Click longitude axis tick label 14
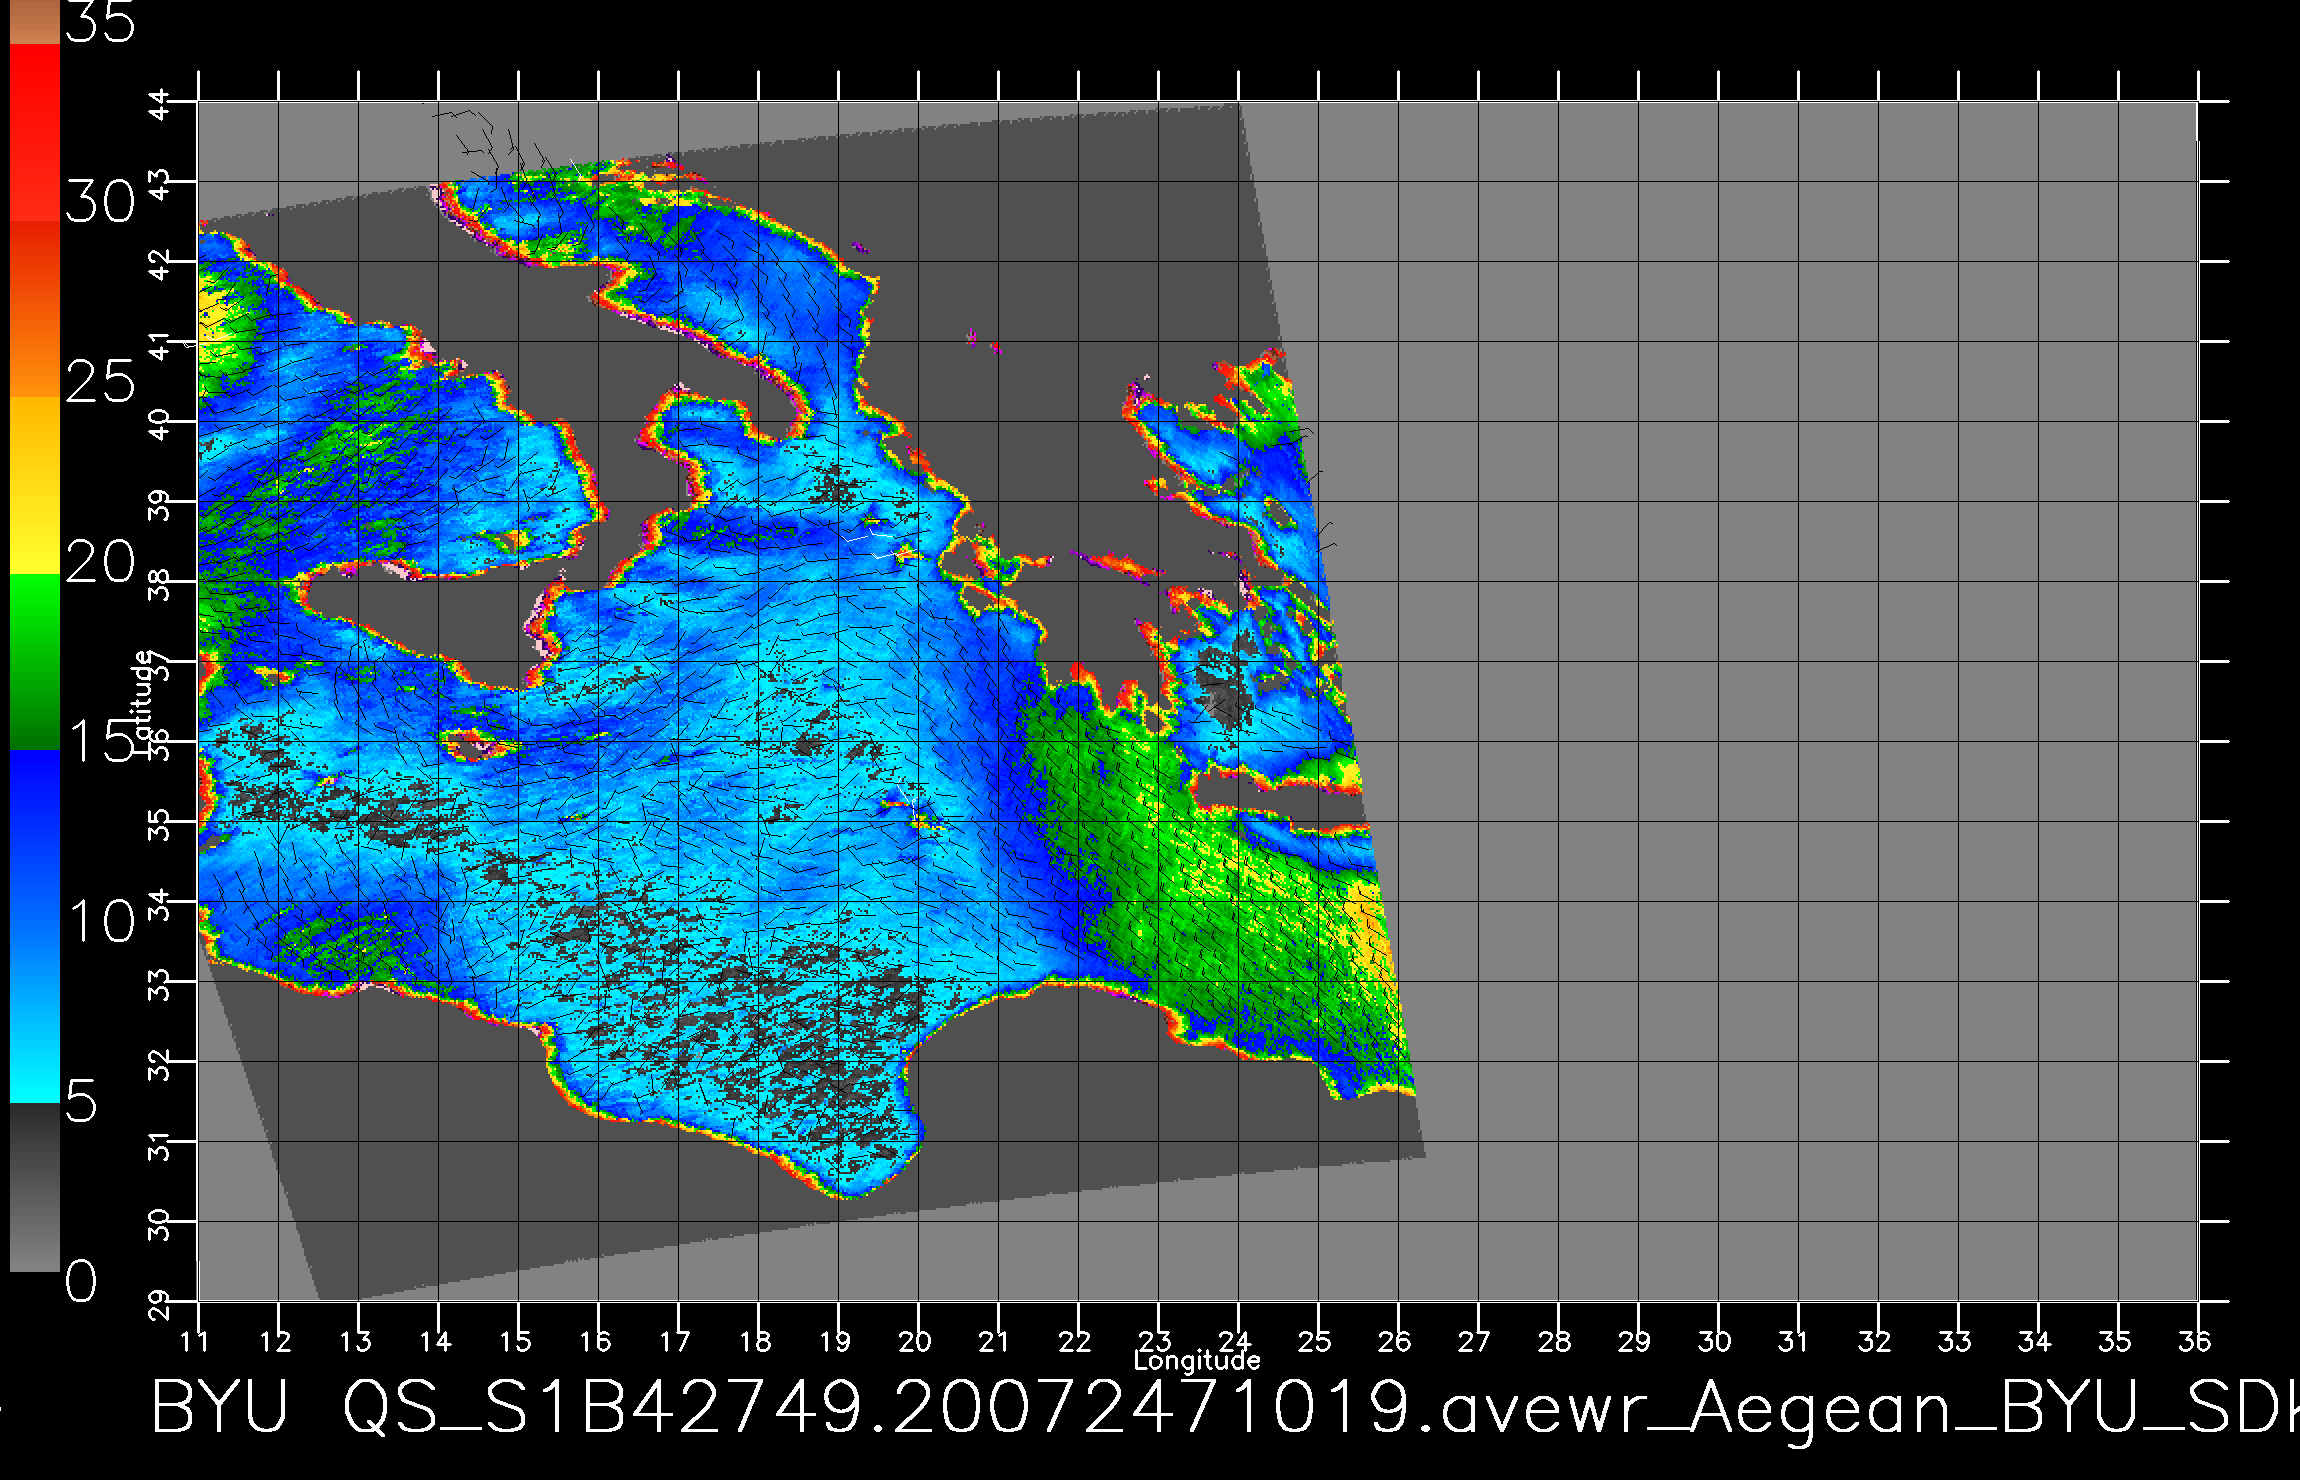Screen dimensions: 2300x1480 coord(436,1341)
